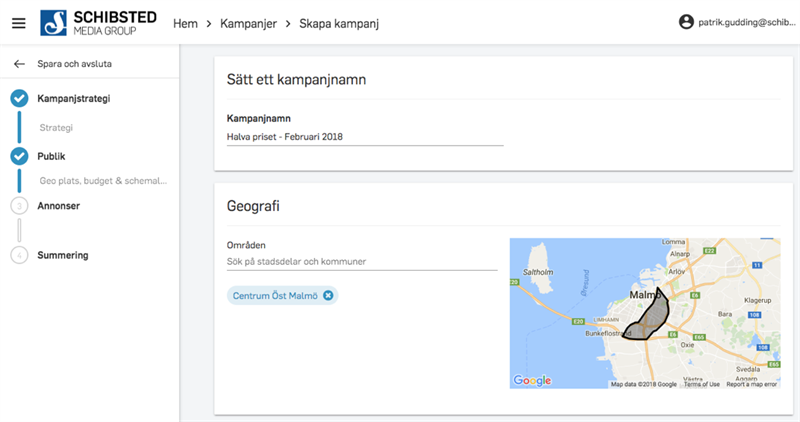Click the Schibsted Media Group logo
This screenshot has height=422, width=800.
tap(98, 22)
